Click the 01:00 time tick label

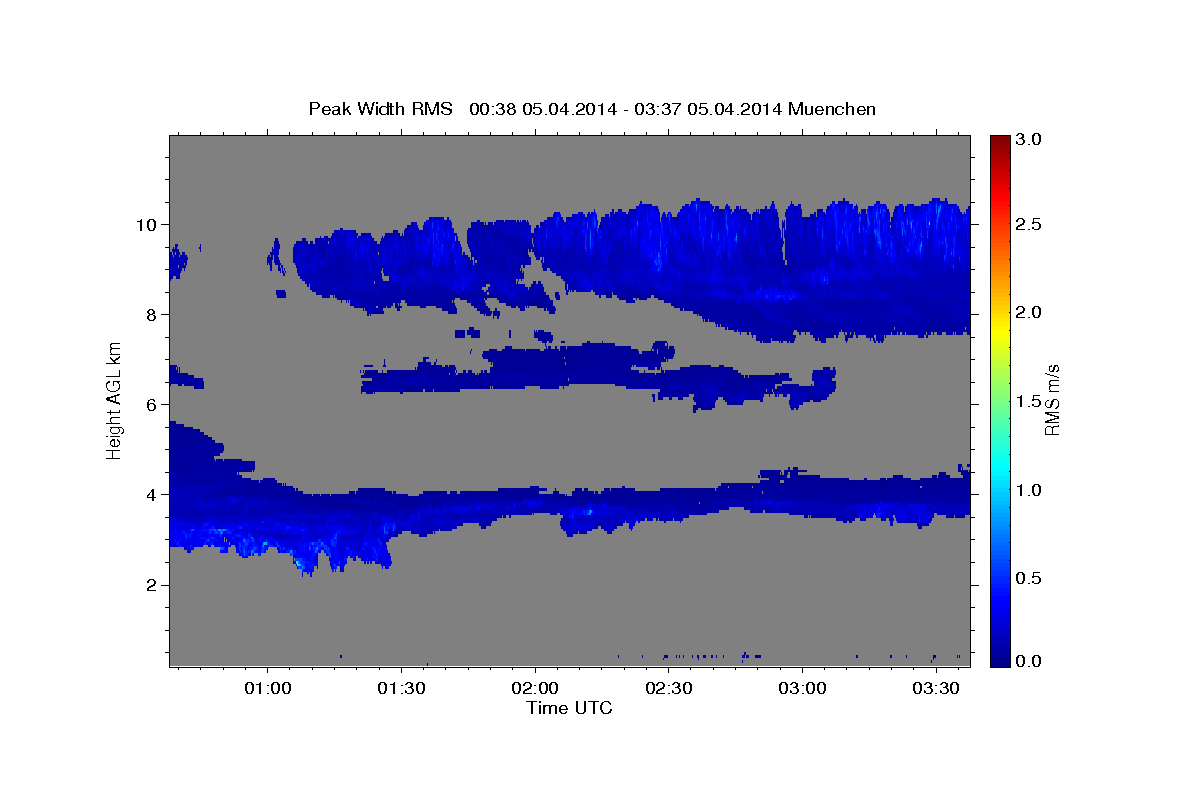[x=268, y=688]
